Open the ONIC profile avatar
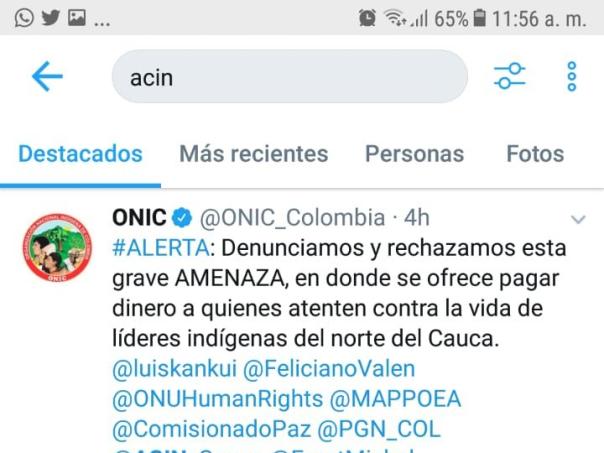The image size is (604, 453). (57, 247)
